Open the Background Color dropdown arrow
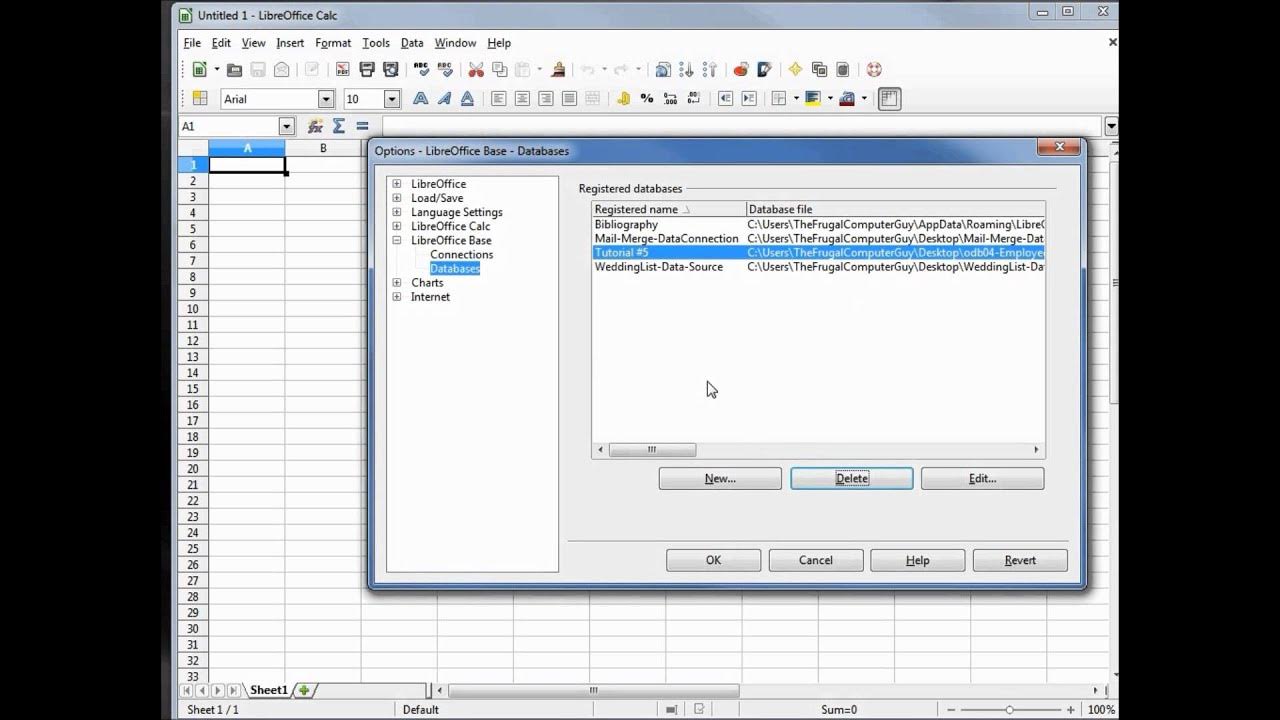The height and width of the screenshot is (720, 1280). (830, 99)
